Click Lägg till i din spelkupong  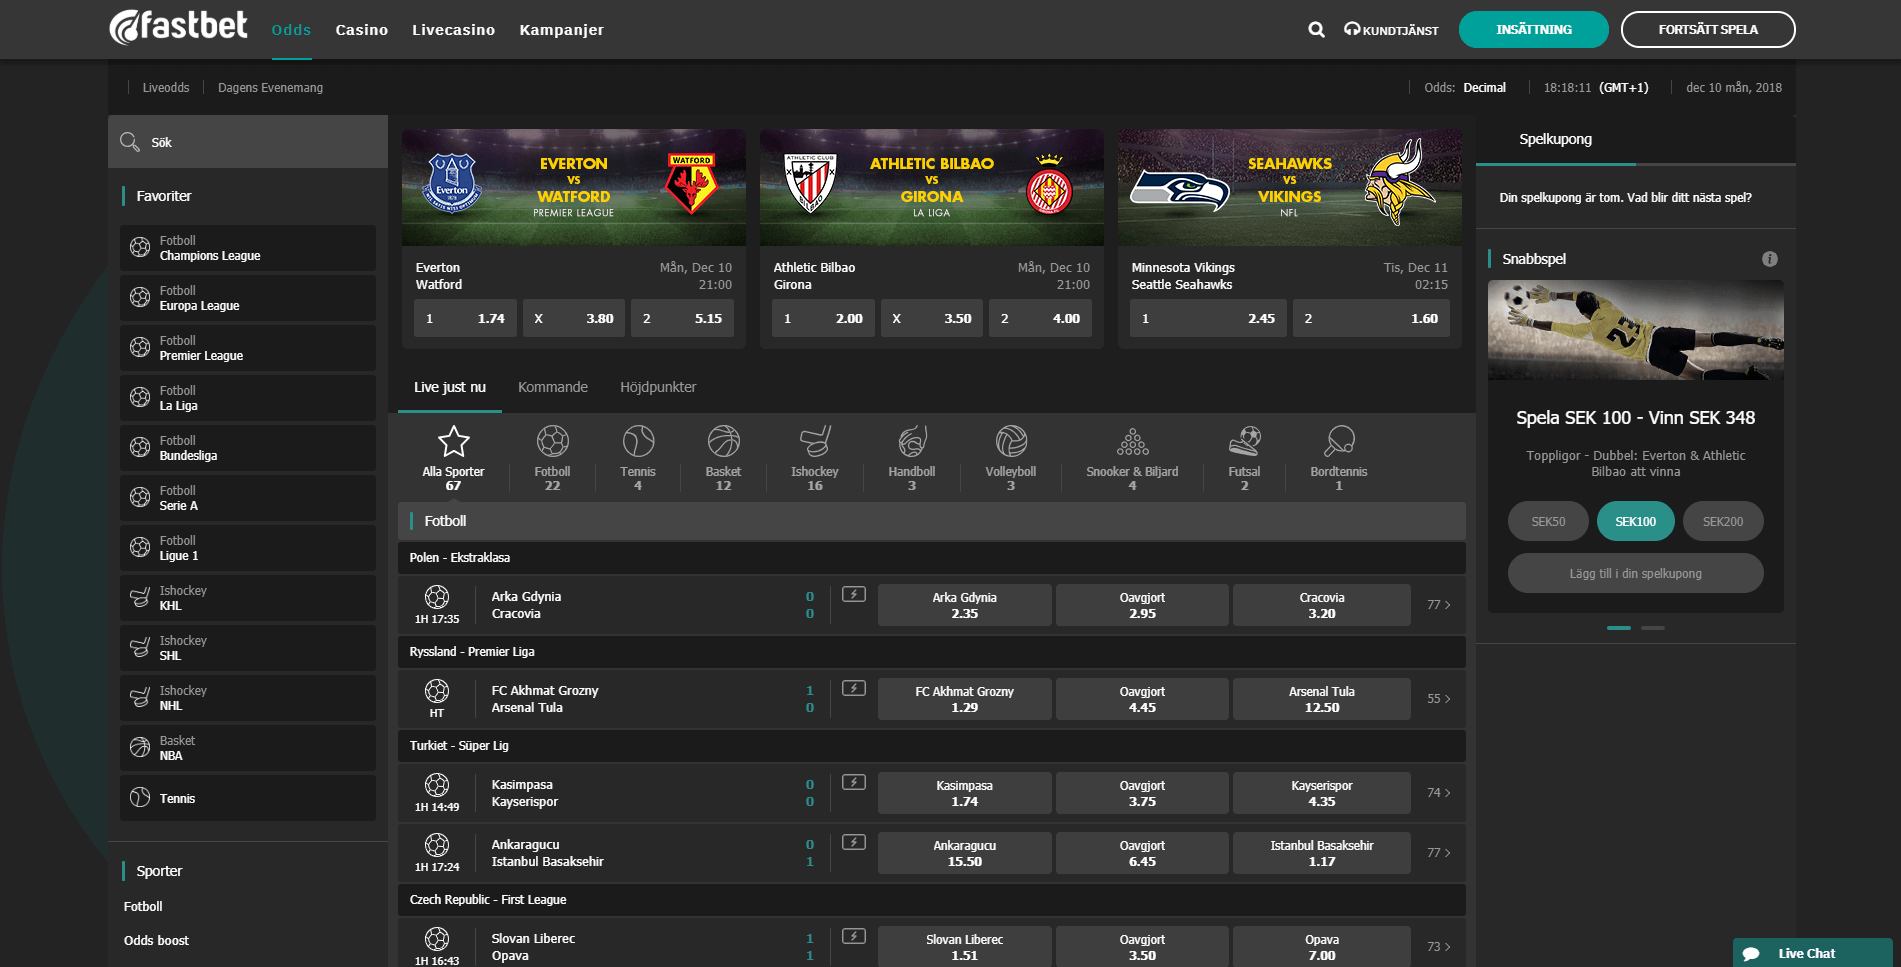1635,573
